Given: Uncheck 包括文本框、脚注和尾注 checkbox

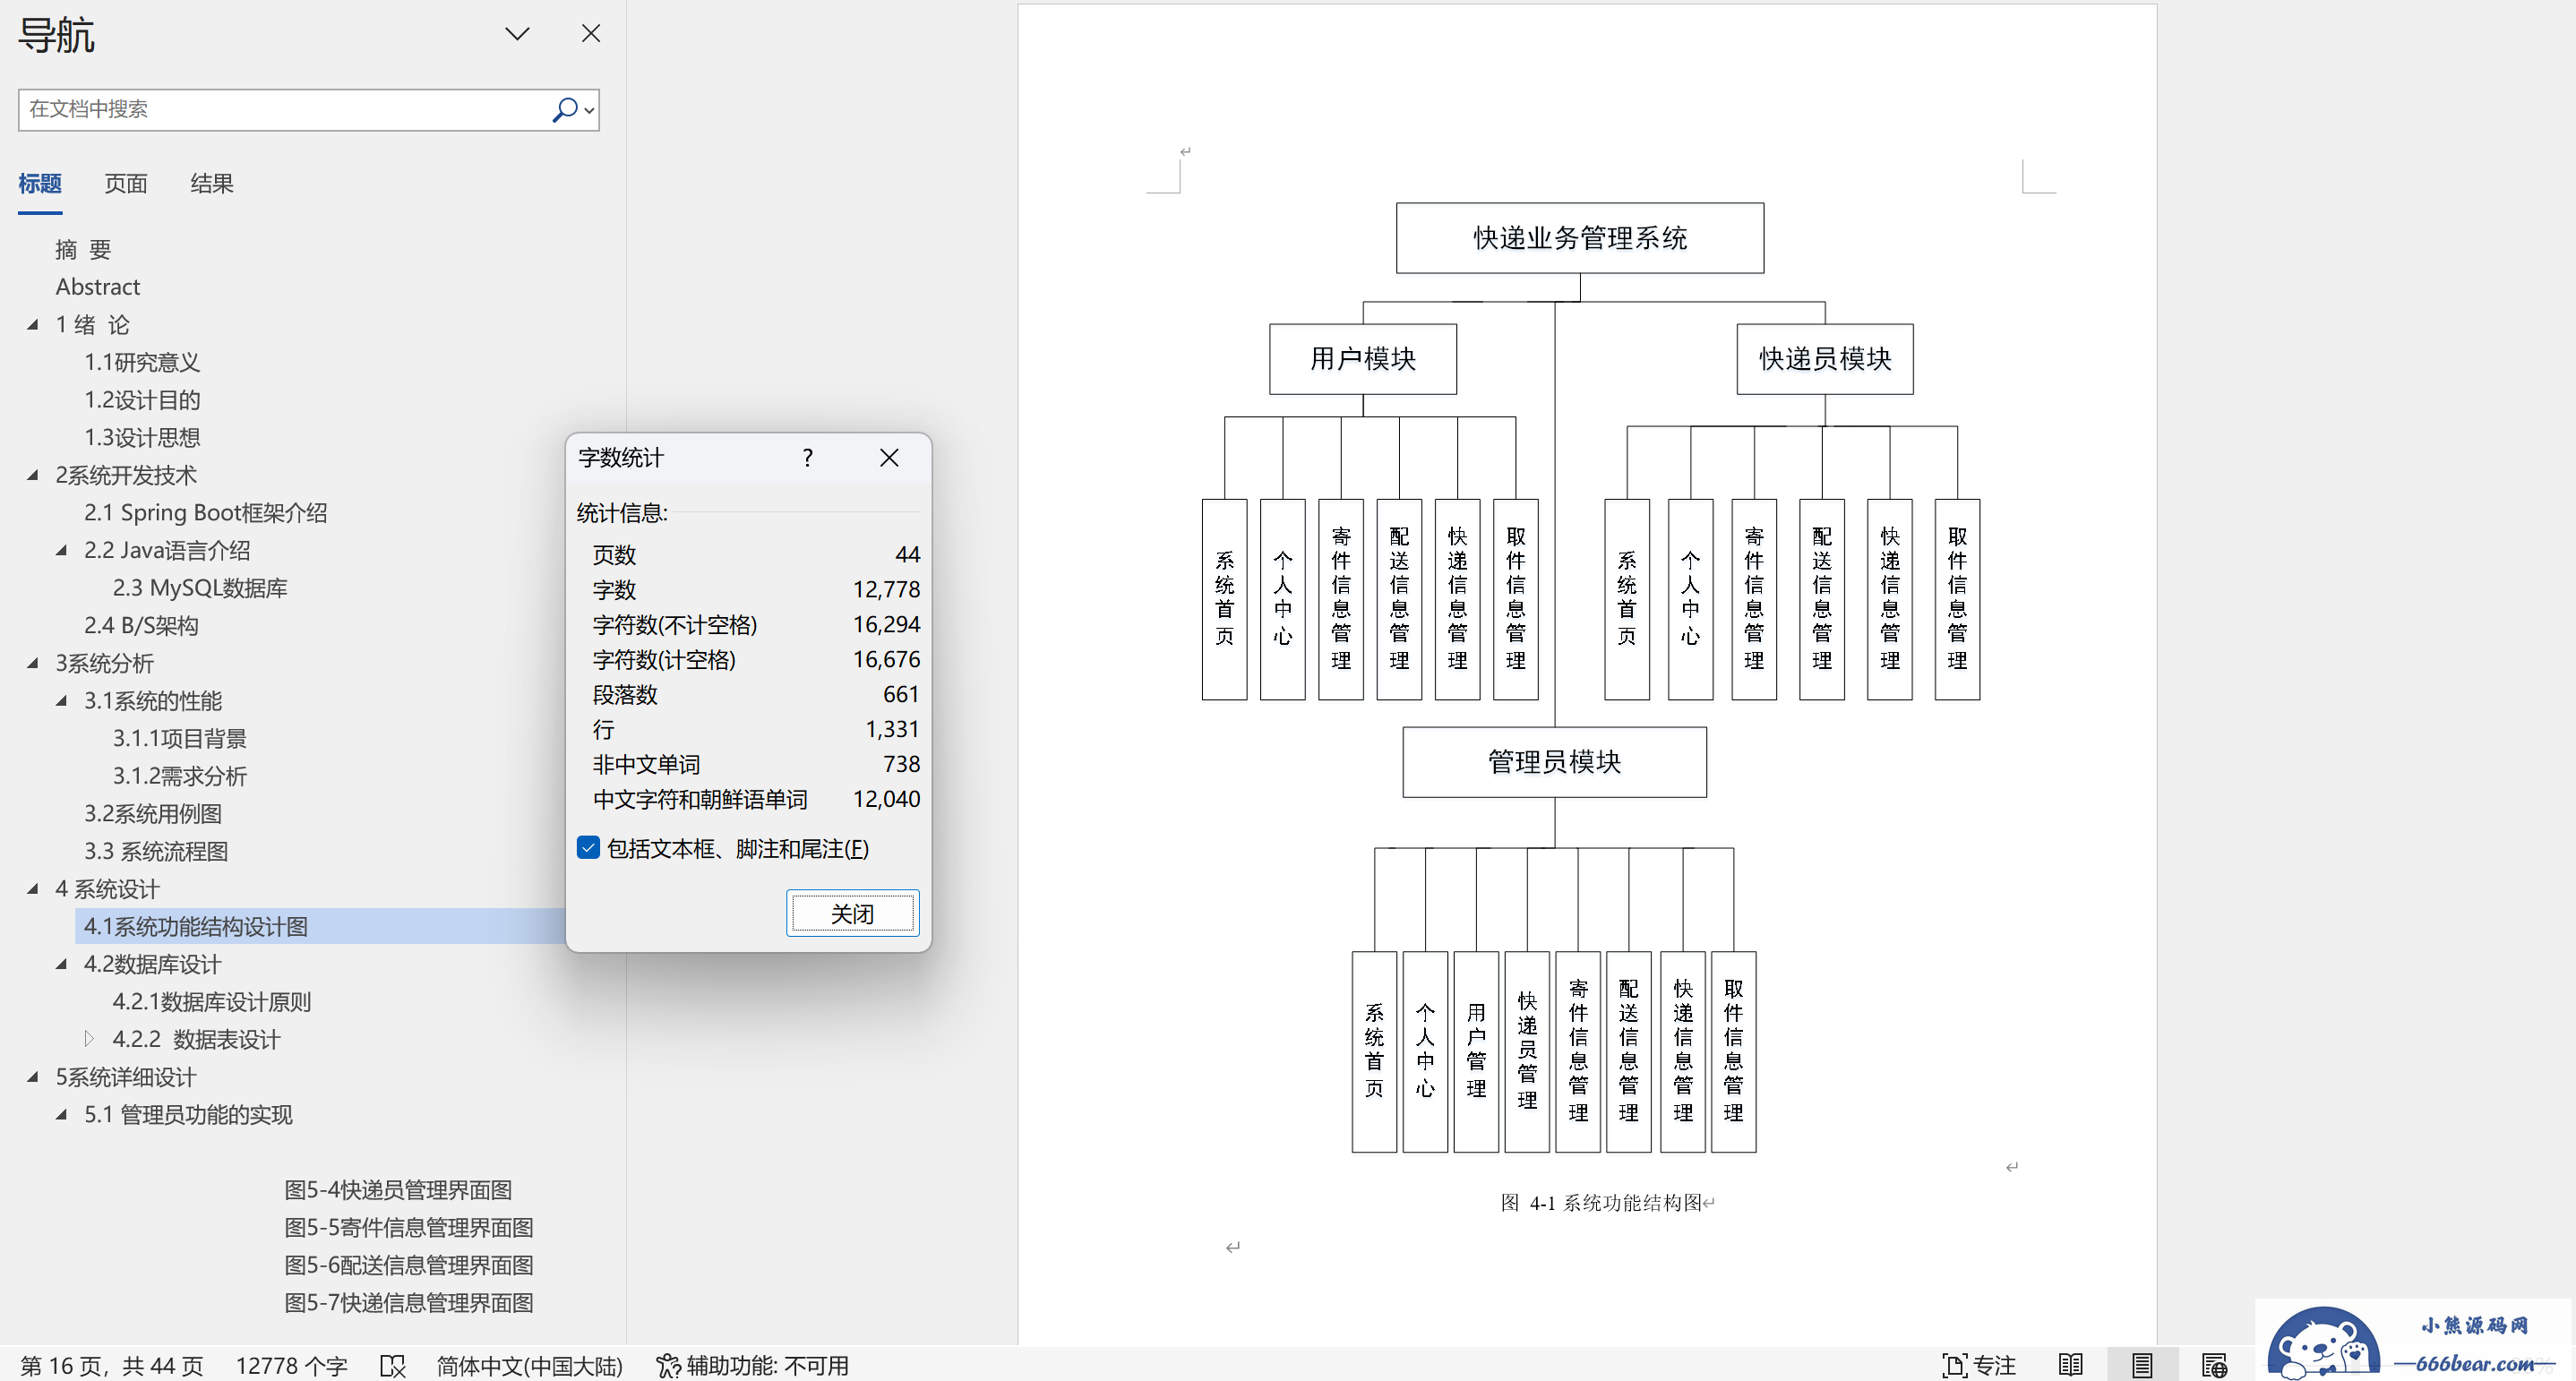Looking at the screenshot, I should 589,848.
